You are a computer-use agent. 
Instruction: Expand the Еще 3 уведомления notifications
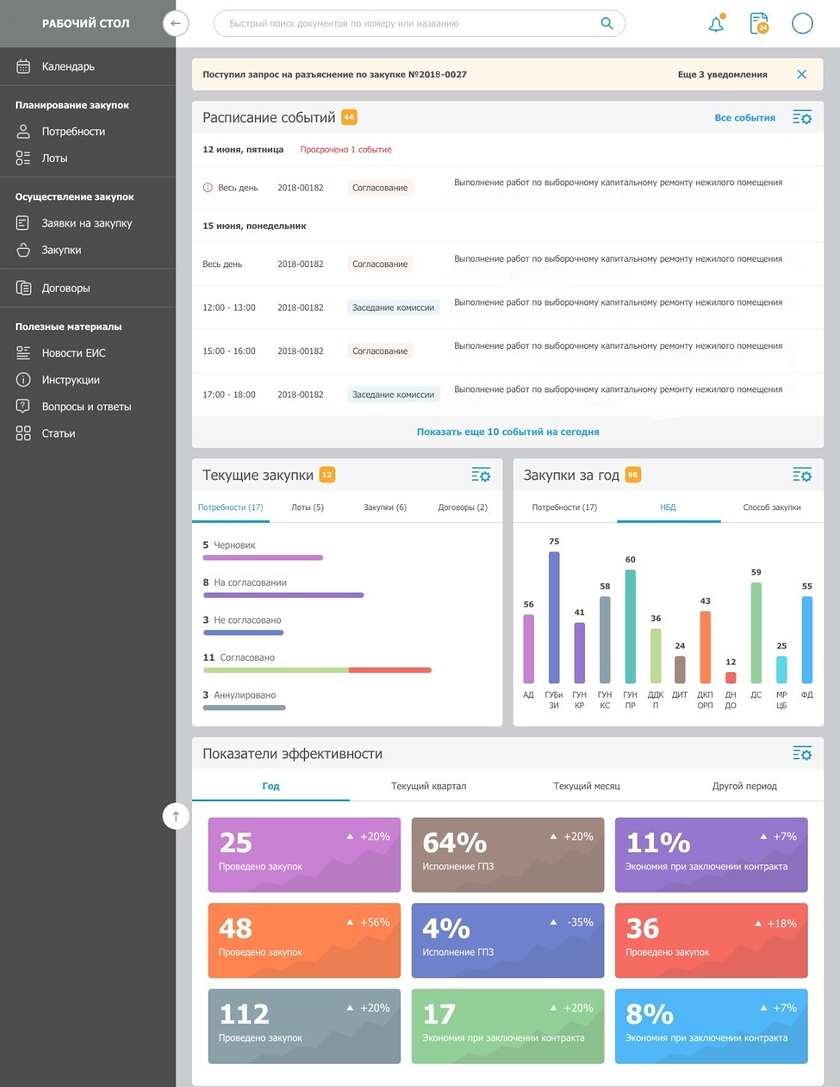coord(722,75)
